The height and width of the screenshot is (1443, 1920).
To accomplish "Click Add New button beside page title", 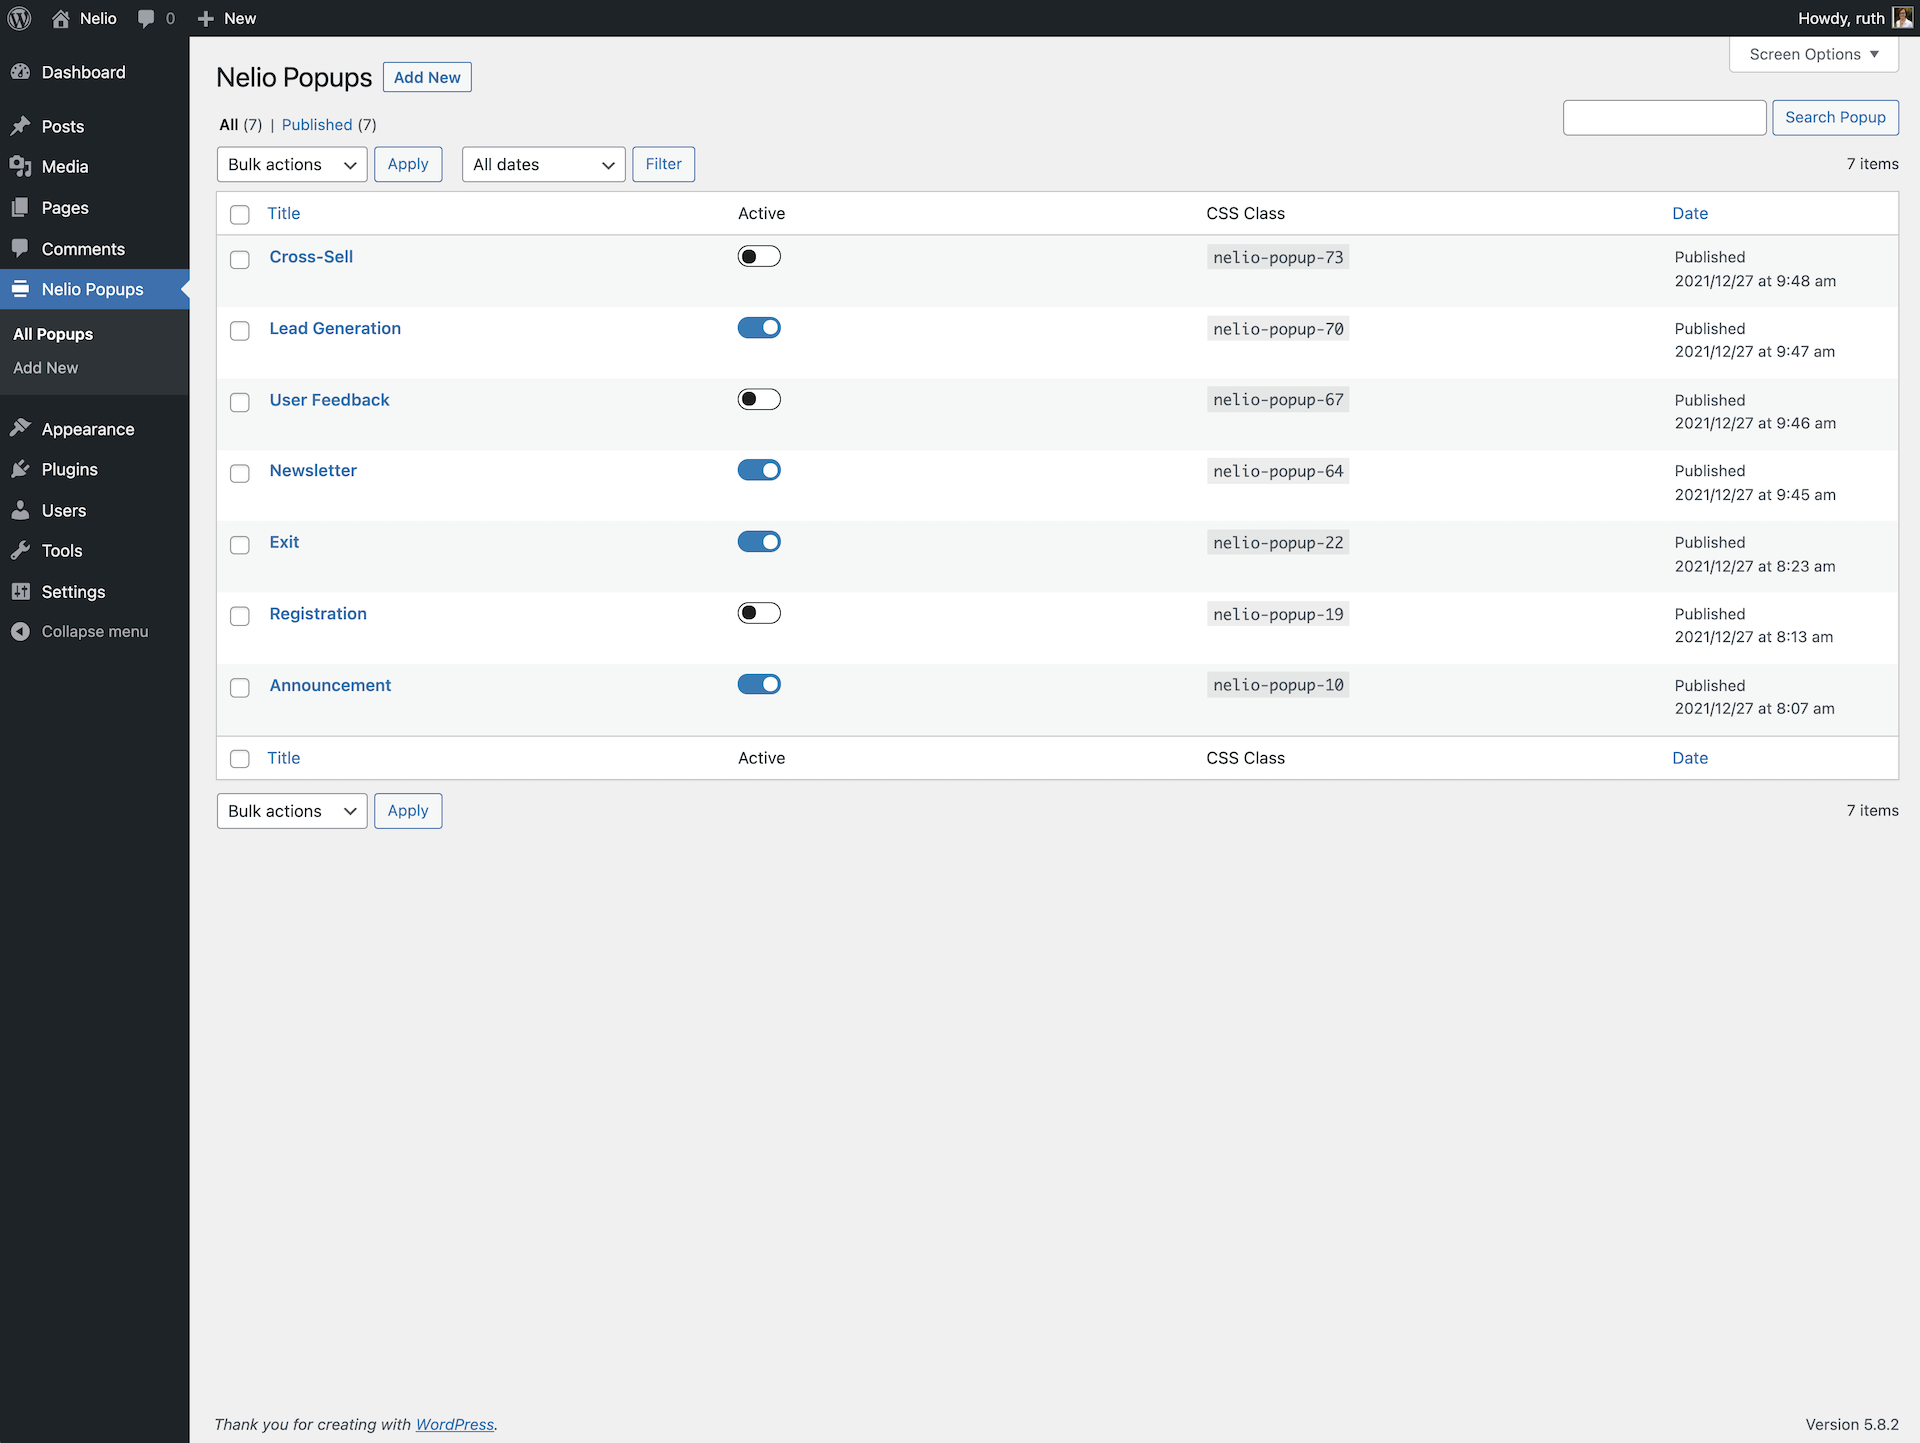I will pos(427,77).
